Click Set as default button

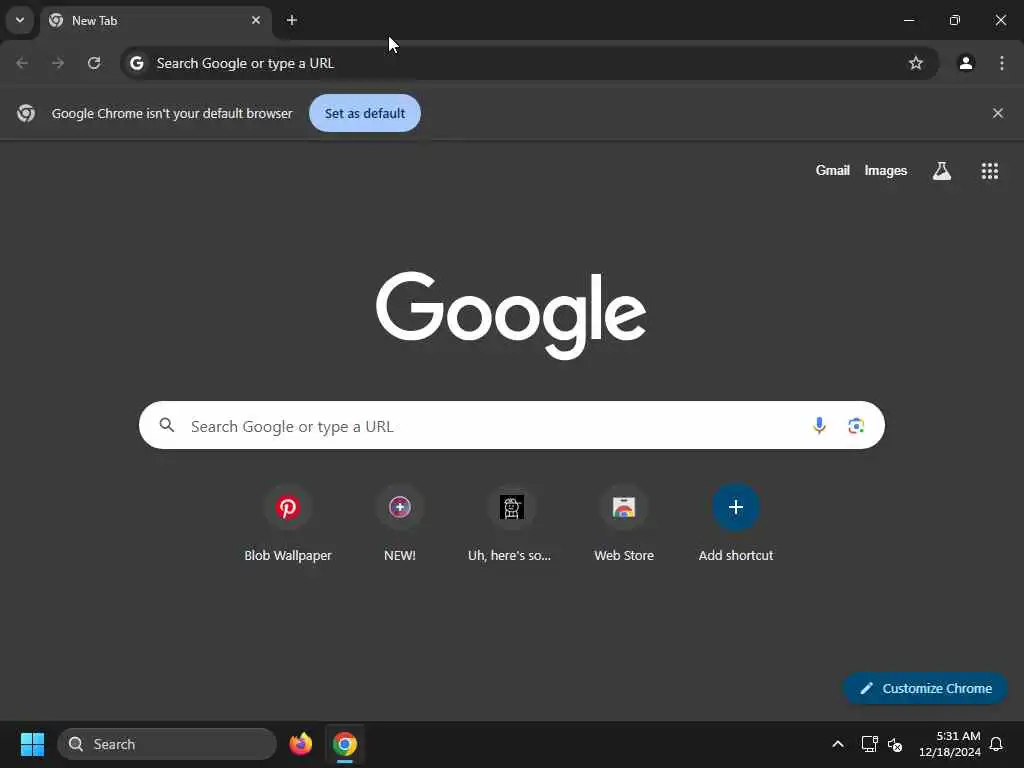(364, 113)
